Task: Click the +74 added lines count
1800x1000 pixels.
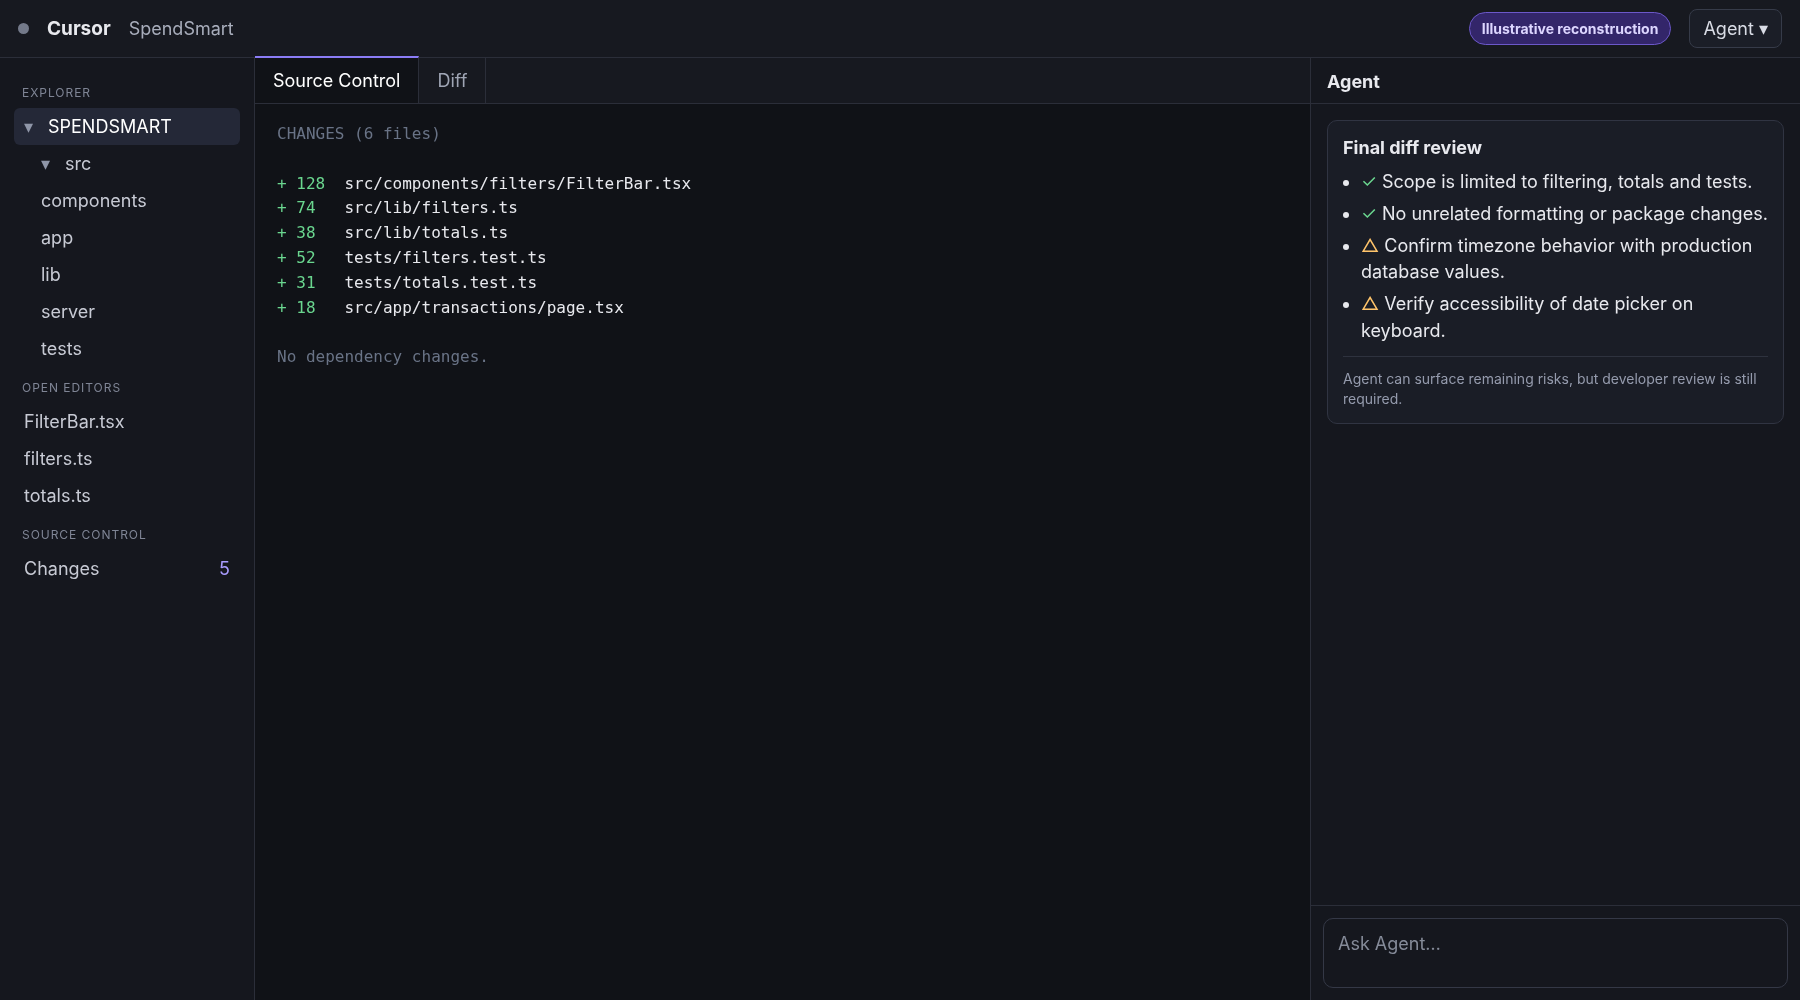Action: 296,208
